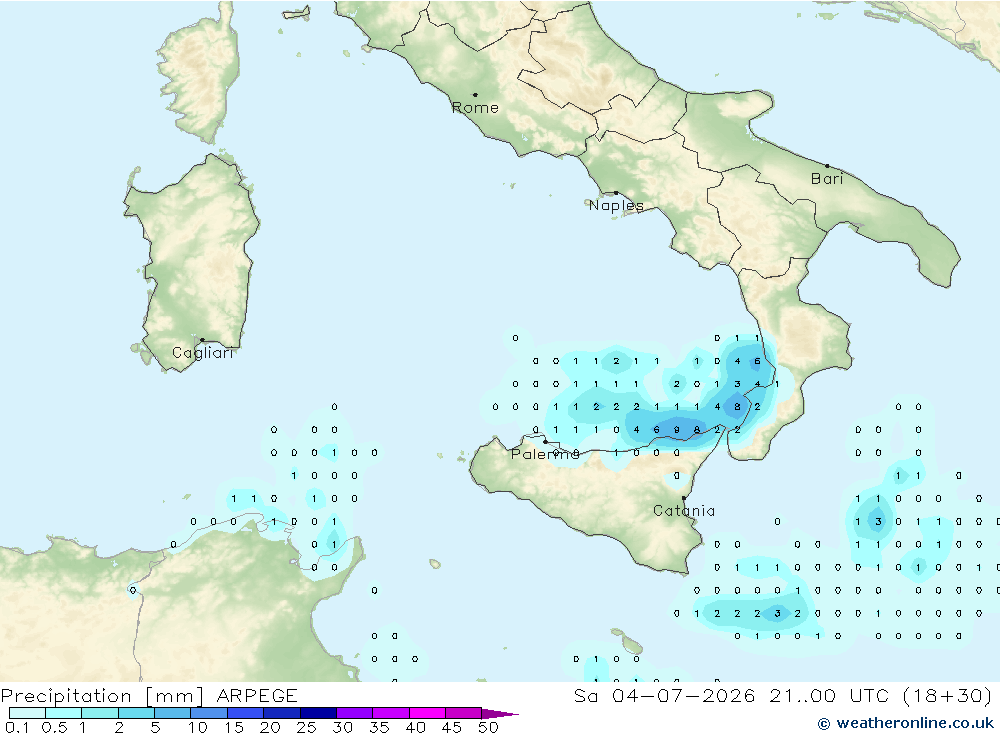Select the Rome city label
1000x733 pixels.
pos(475,108)
